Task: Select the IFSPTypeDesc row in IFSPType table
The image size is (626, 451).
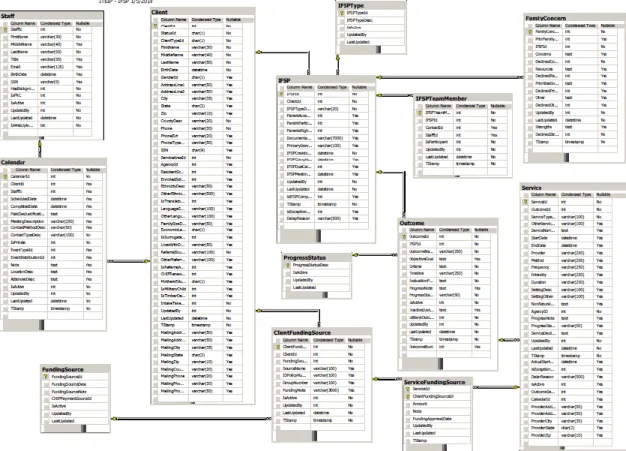Action: 371,20
